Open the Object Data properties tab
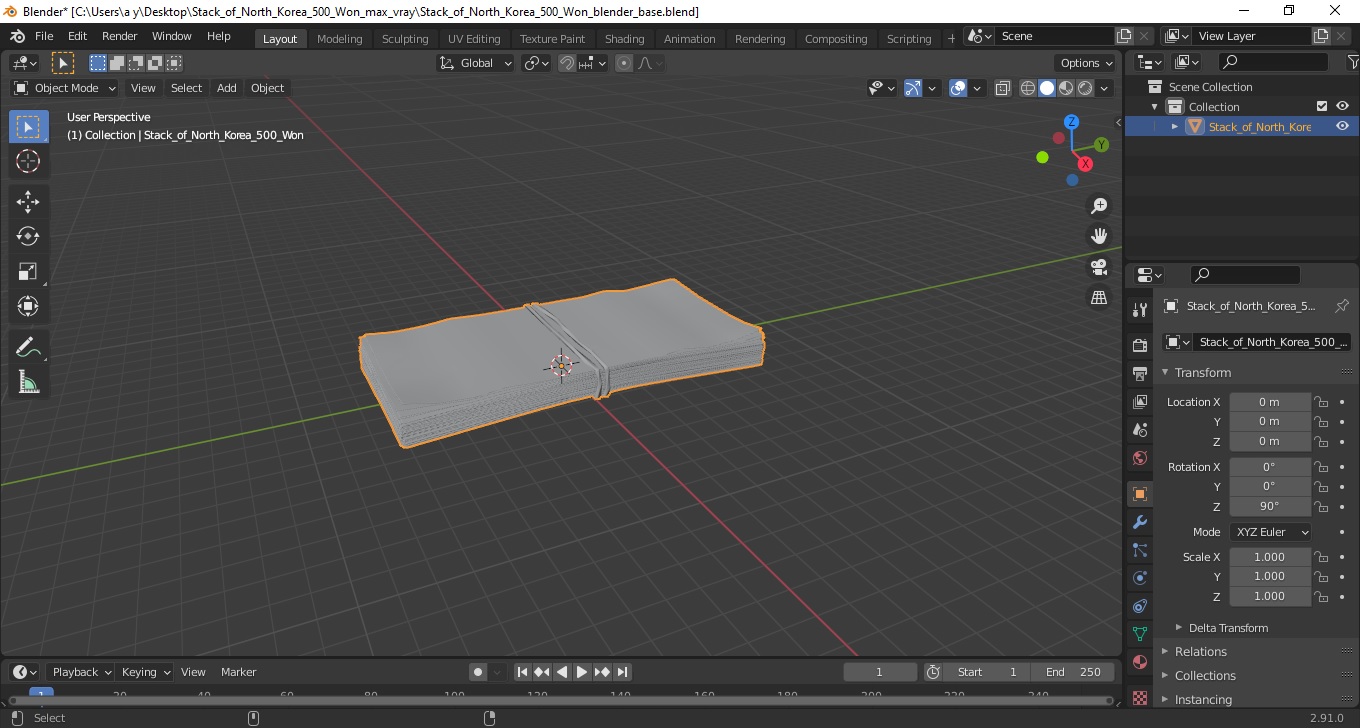Screen dimensions: 1360x728 (1139, 634)
